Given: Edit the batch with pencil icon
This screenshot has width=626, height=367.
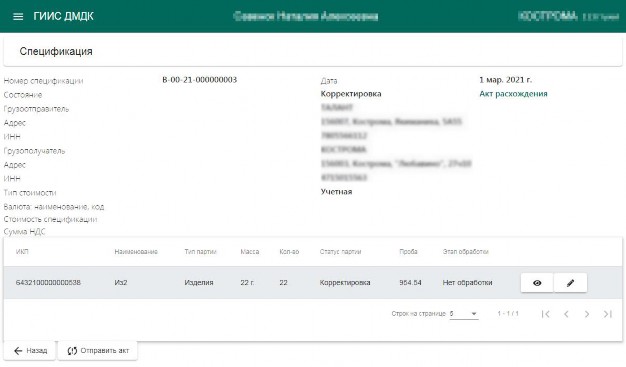Looking at the screenshot, I should tap(571, 283).
